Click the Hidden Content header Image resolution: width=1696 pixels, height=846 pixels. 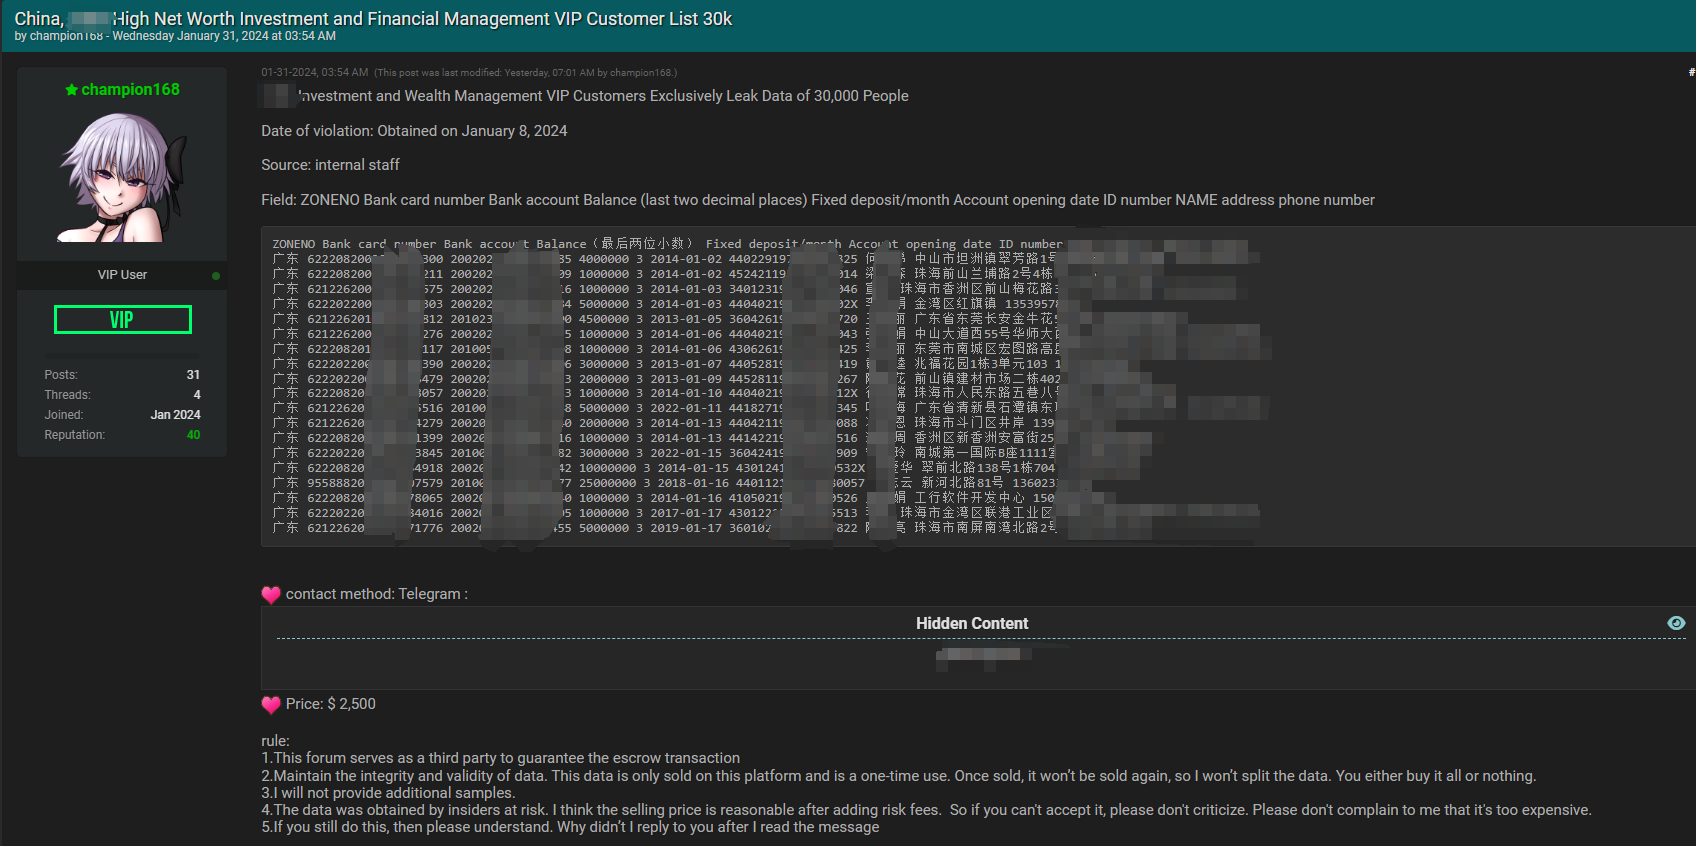[x=972, y=623]
